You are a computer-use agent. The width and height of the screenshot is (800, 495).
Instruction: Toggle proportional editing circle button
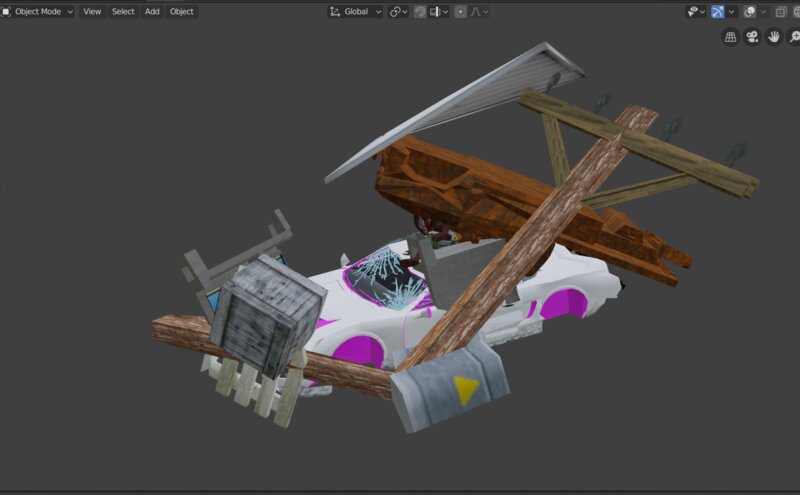pos(460,12)
